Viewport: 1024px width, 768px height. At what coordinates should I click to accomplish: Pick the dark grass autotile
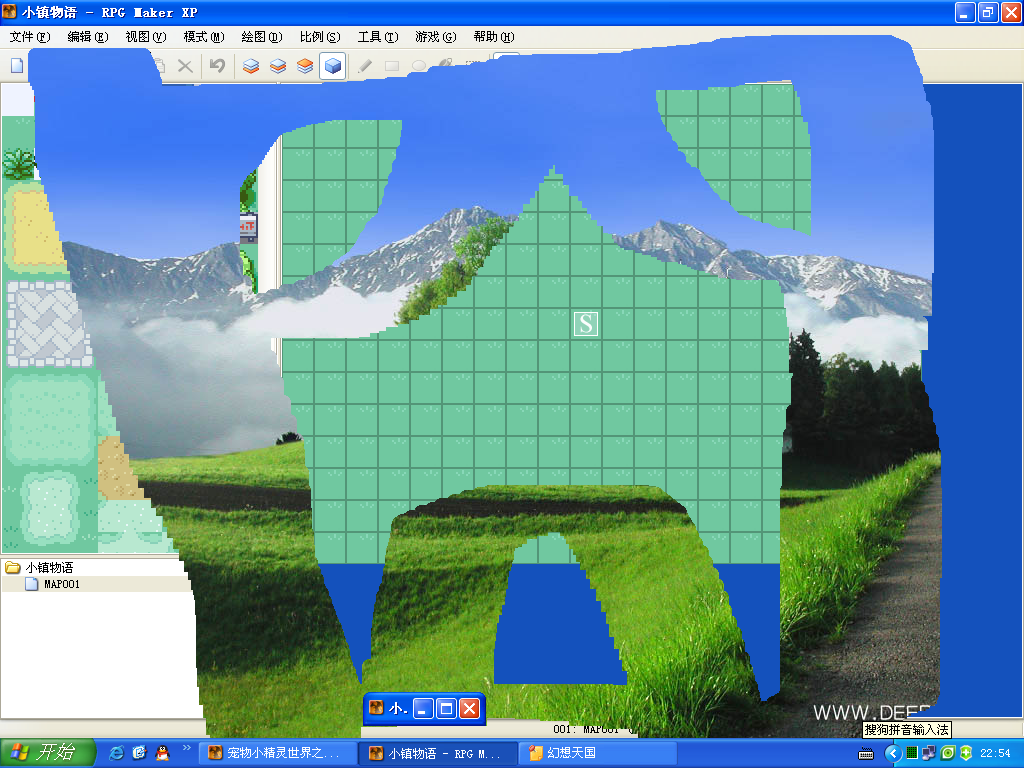click(49, 418)
